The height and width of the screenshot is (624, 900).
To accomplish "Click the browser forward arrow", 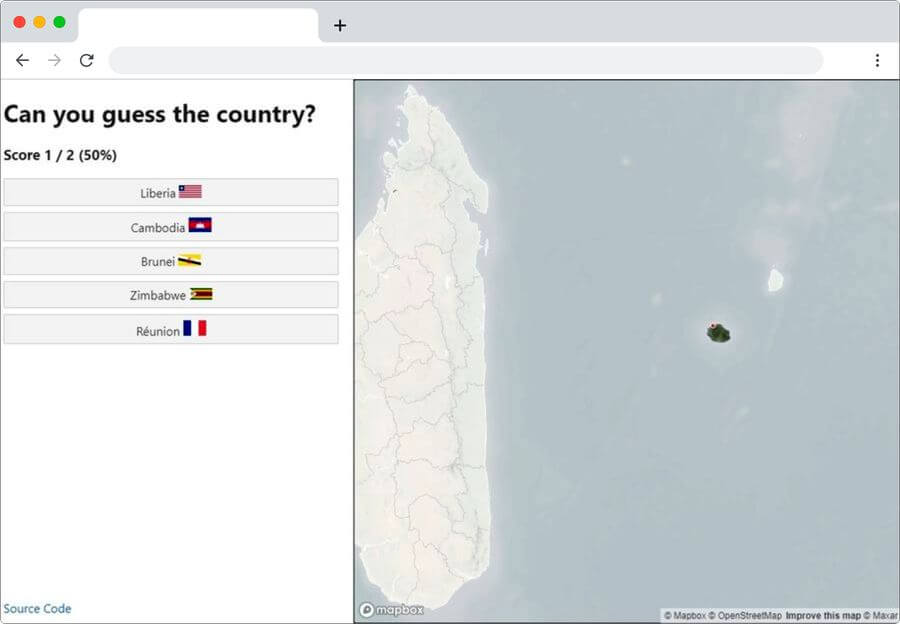I will tap(55, 60).
